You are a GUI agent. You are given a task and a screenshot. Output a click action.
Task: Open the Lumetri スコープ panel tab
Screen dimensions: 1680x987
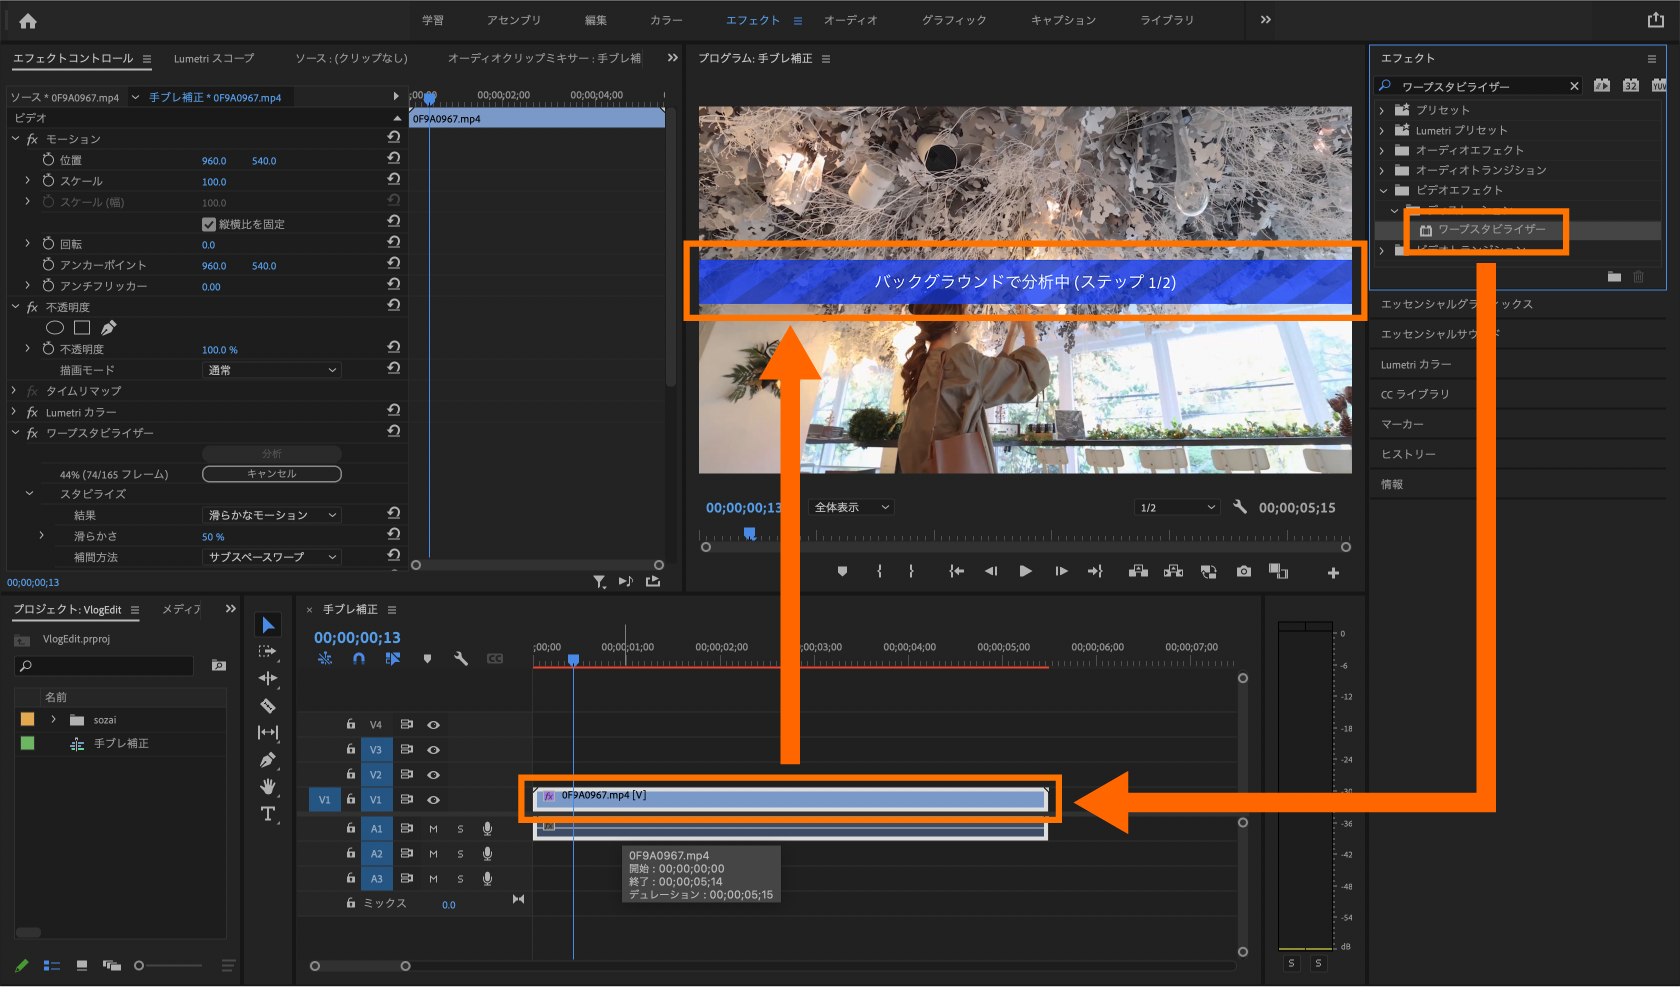[x=214, y=59]
